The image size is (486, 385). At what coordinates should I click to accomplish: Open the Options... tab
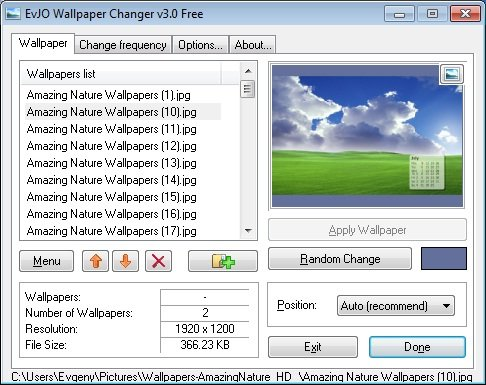200,45
